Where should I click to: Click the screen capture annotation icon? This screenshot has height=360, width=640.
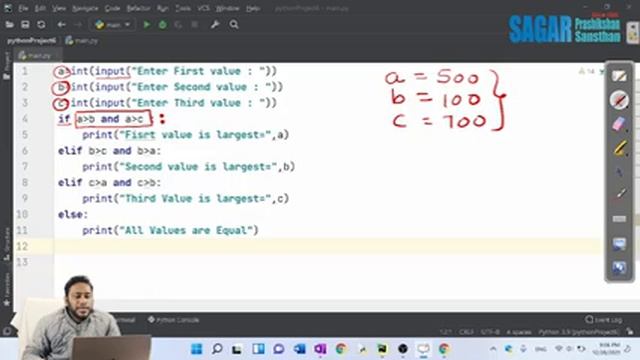tap(619, 244)
